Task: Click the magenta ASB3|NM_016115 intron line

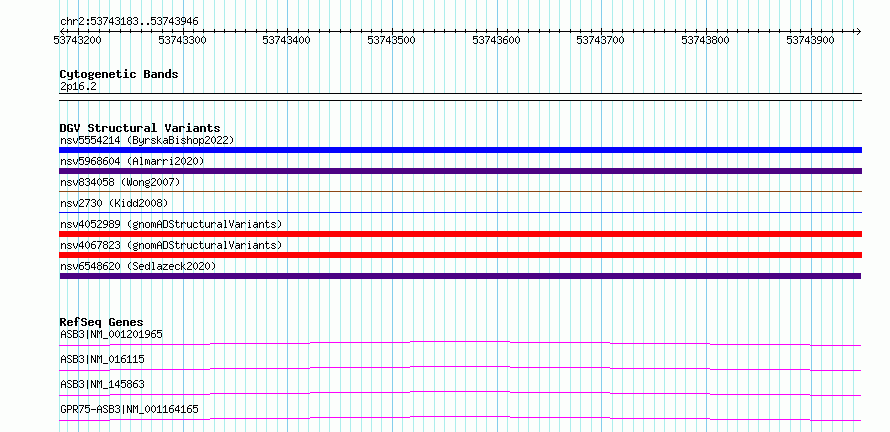Action: click(x=460, y=368)
